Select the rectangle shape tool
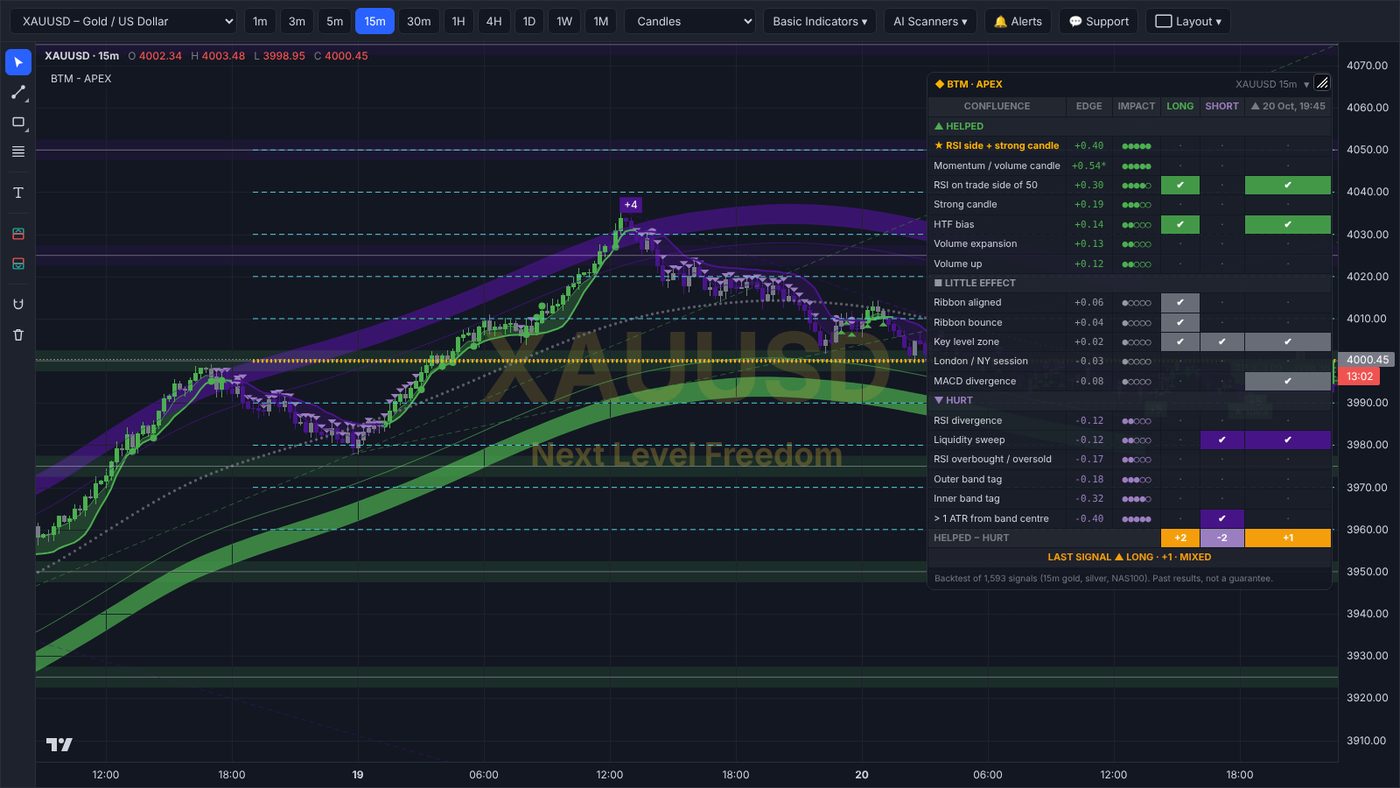 click(x=18, y=122)
